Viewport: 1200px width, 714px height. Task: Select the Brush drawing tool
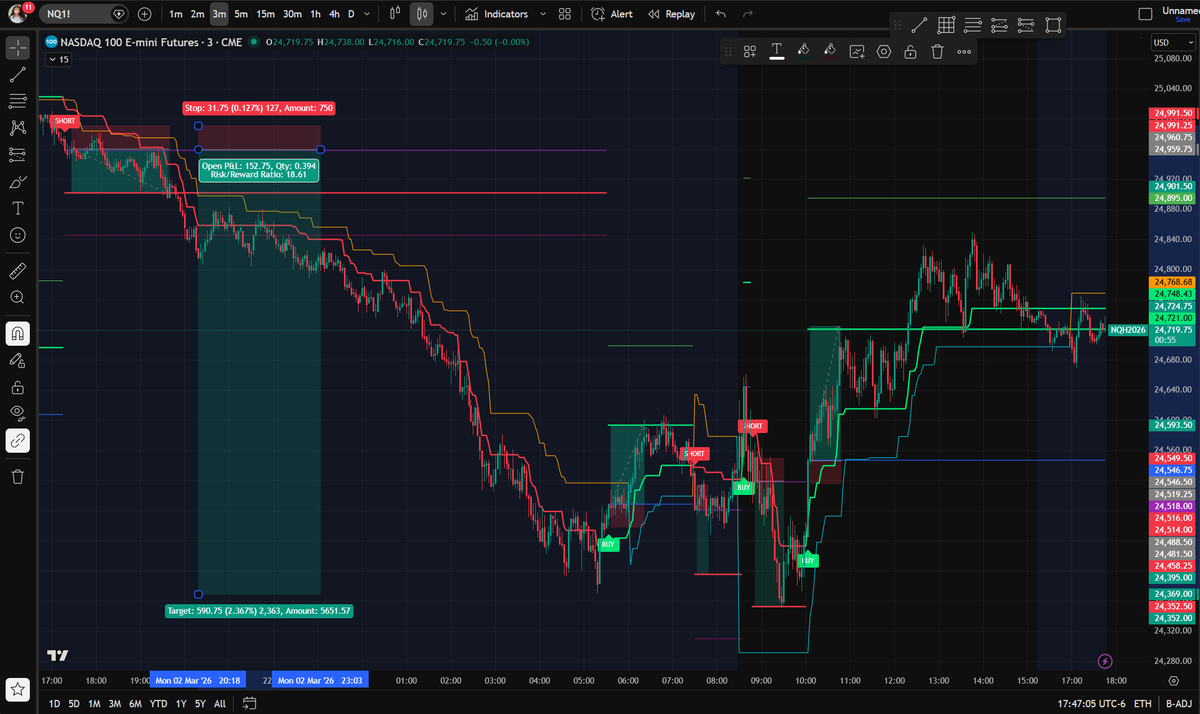coord(16,181)
